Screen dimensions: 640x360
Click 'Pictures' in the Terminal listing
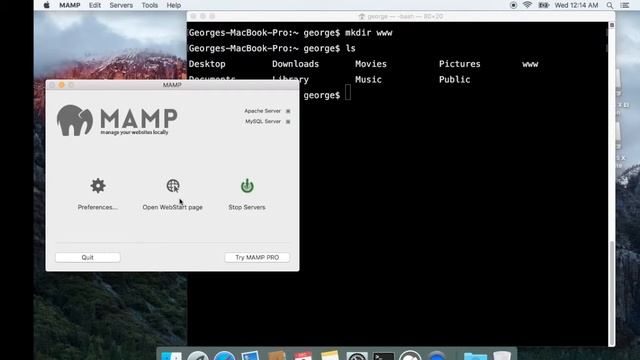pos(460,64)
